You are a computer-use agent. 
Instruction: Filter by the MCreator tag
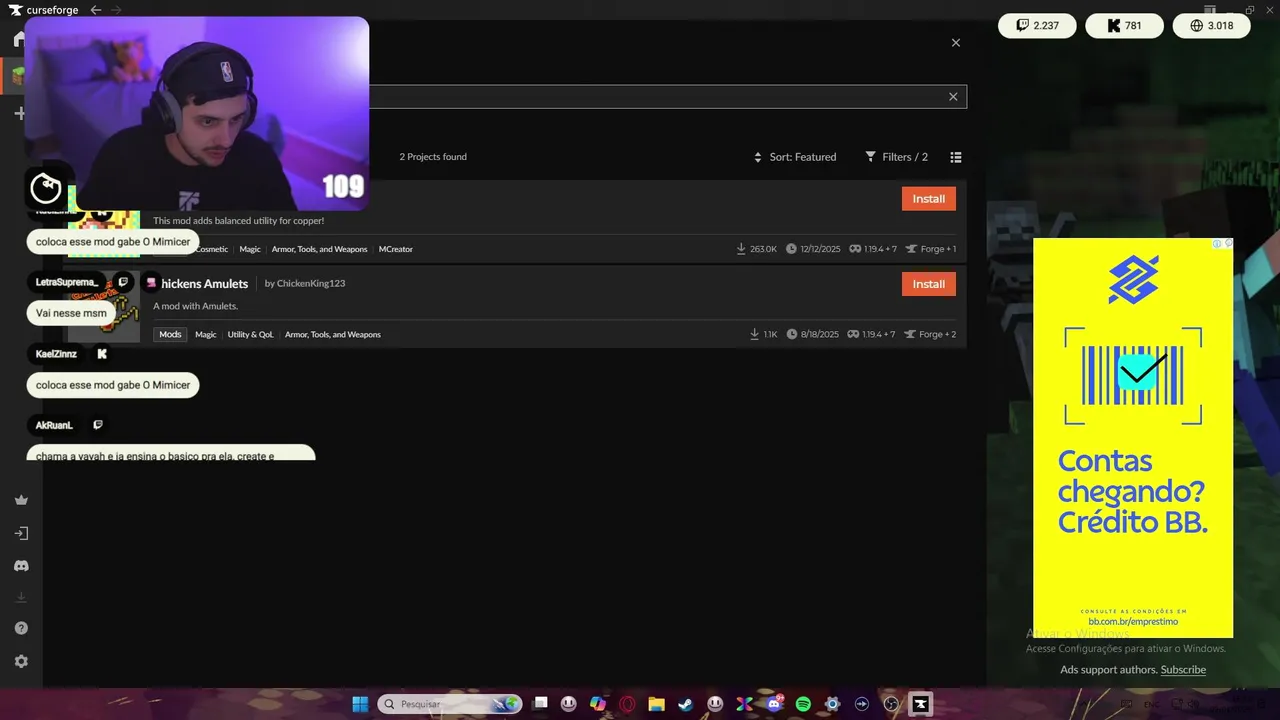coord(396,249)
